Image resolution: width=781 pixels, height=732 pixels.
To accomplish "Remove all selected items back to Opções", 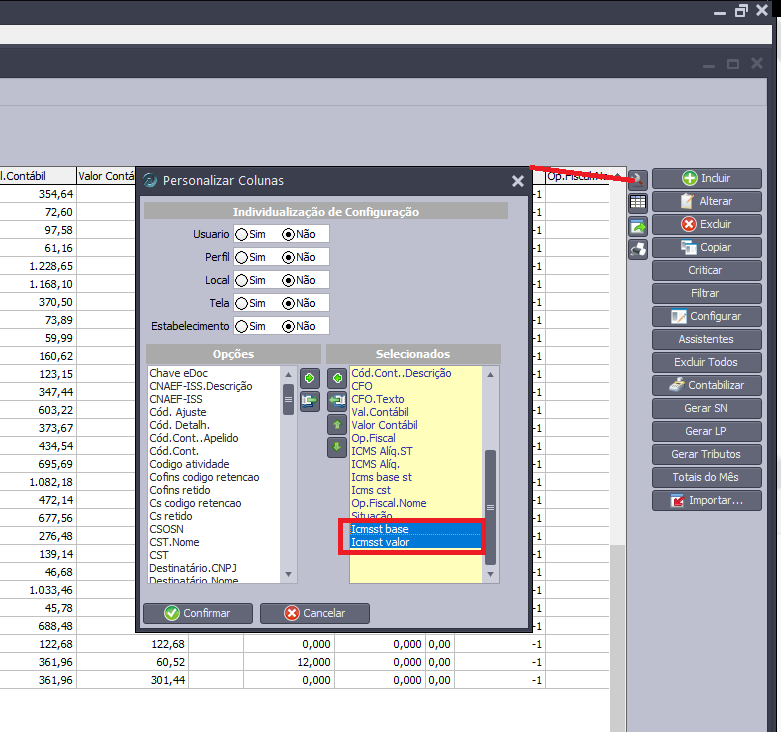I will (337, 401).
